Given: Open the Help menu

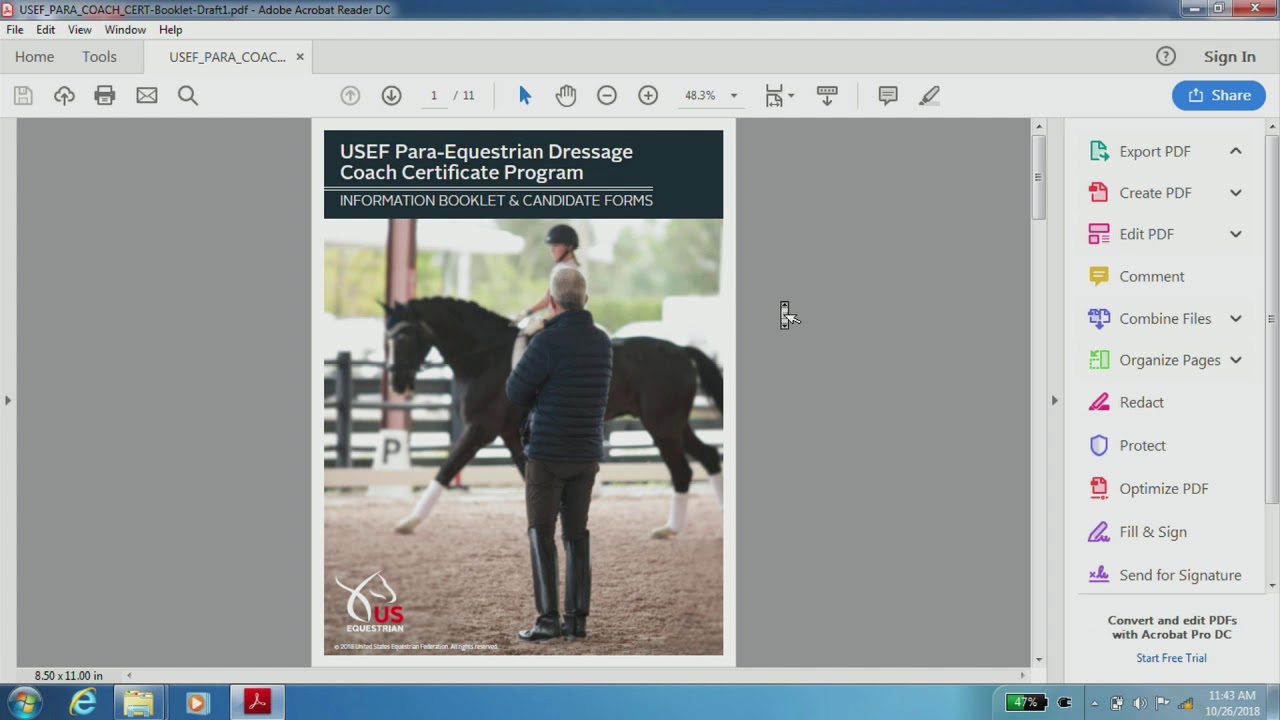Looking at the screenshot, I should [x=170, y=30].
